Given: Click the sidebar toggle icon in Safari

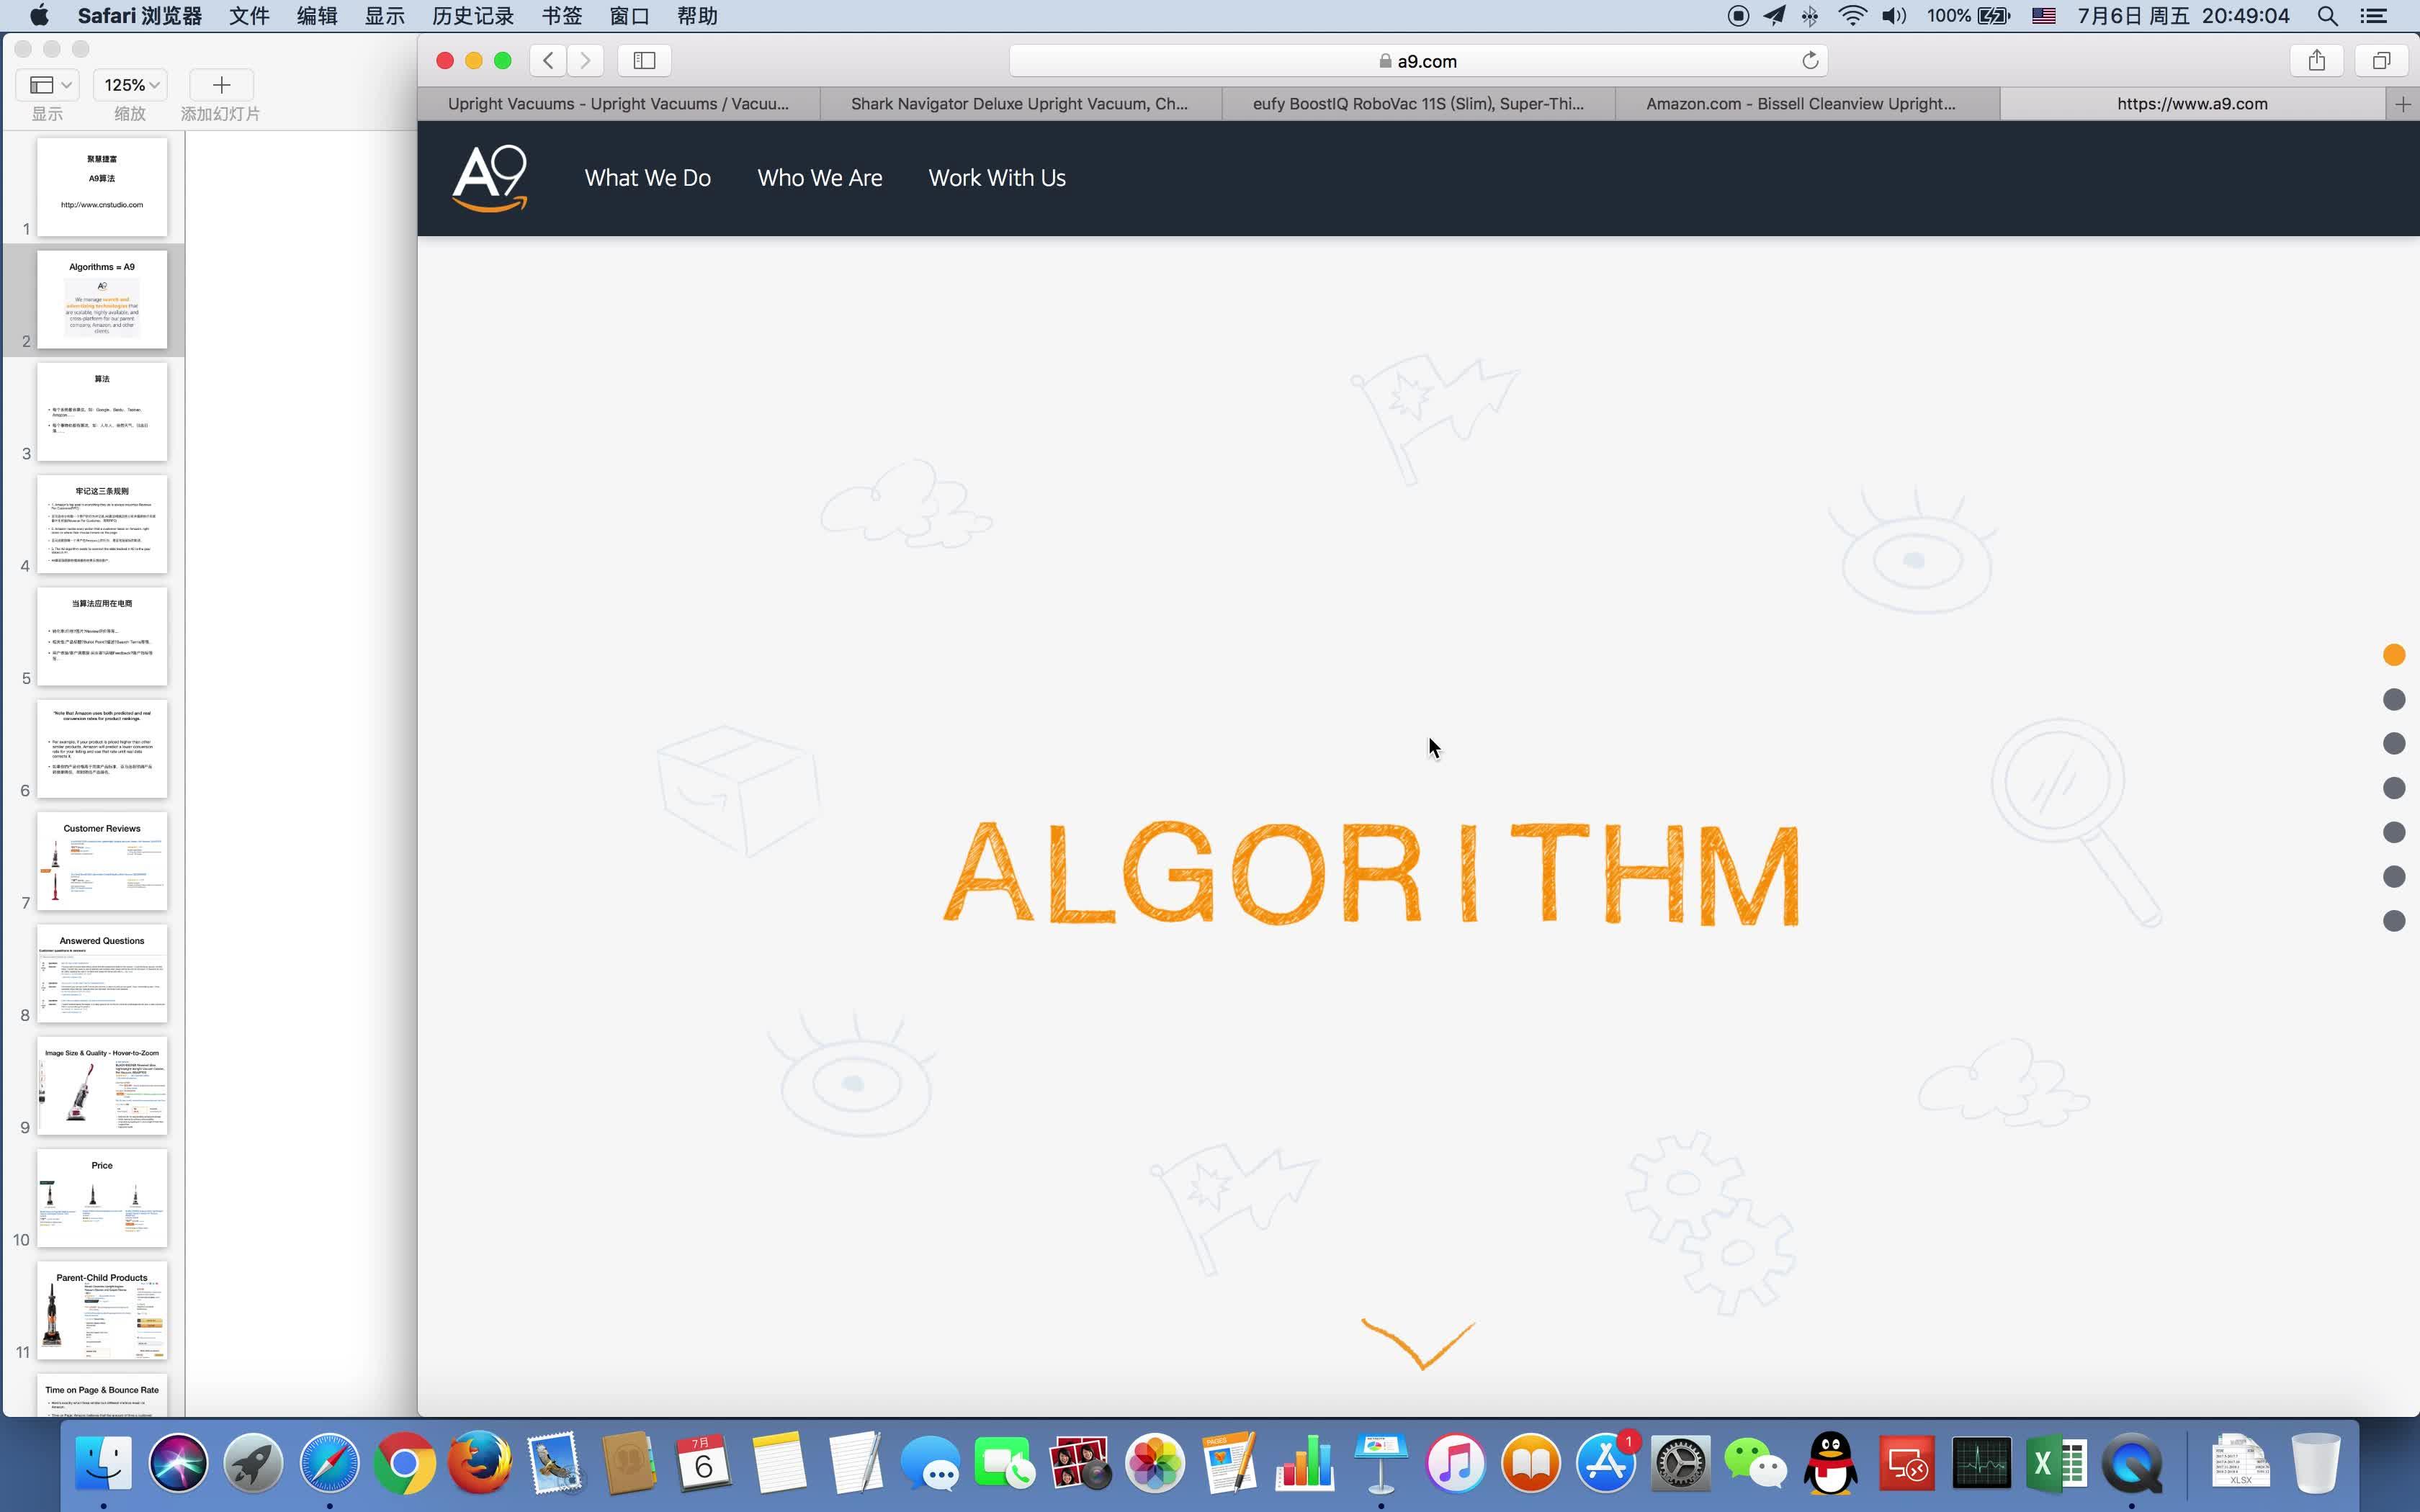Looking at the screenshot, I should (x=645, y=61).
